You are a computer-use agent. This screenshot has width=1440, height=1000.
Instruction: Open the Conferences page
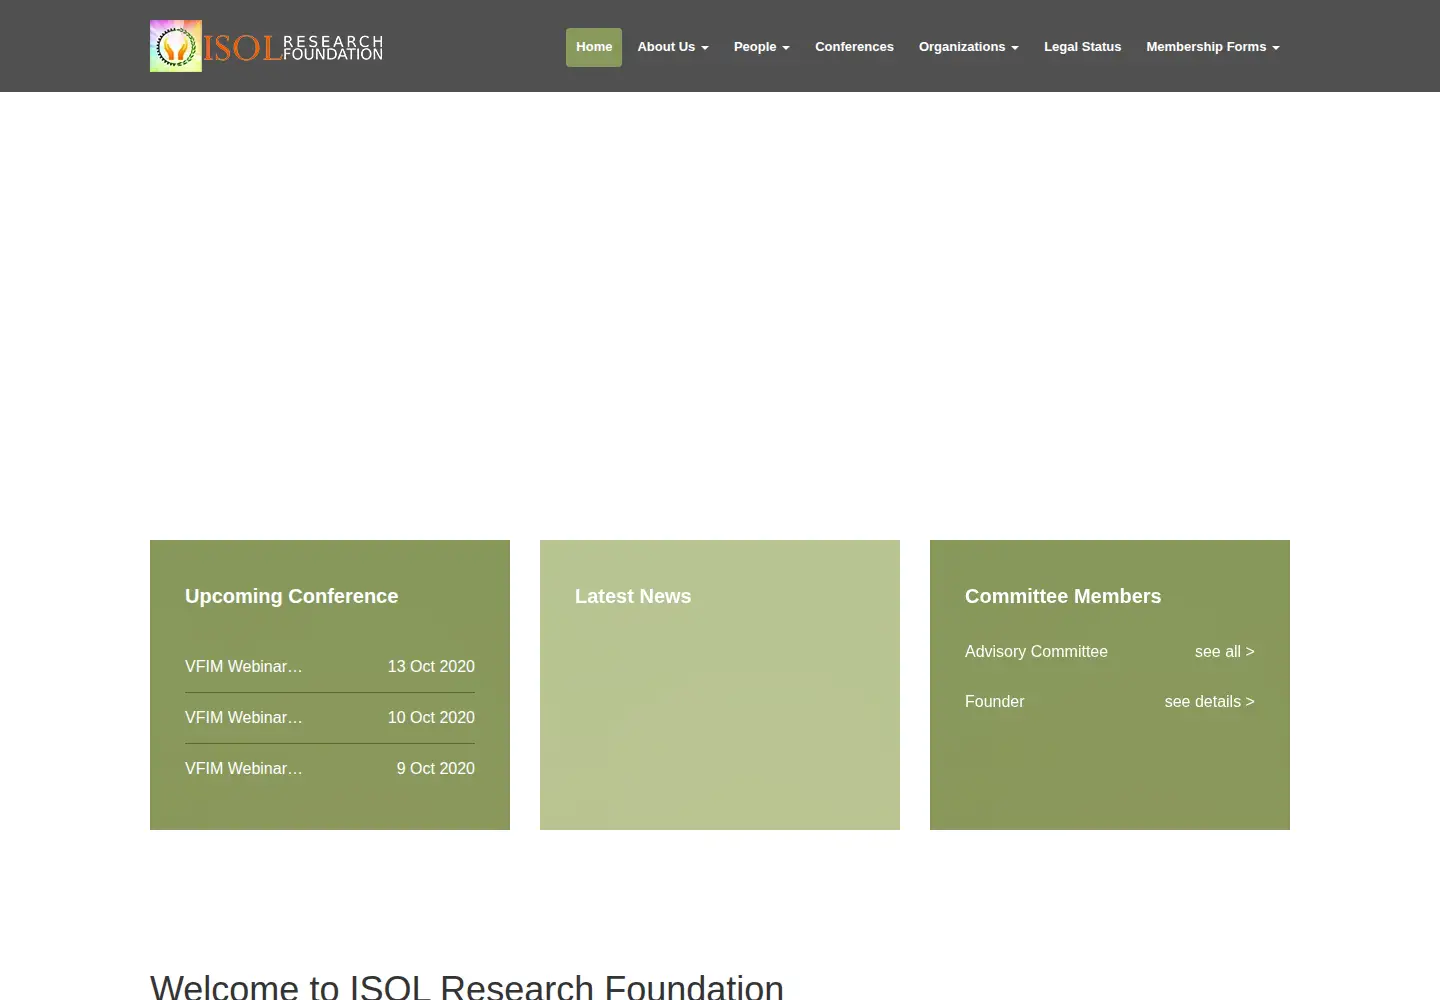(854, 47)
